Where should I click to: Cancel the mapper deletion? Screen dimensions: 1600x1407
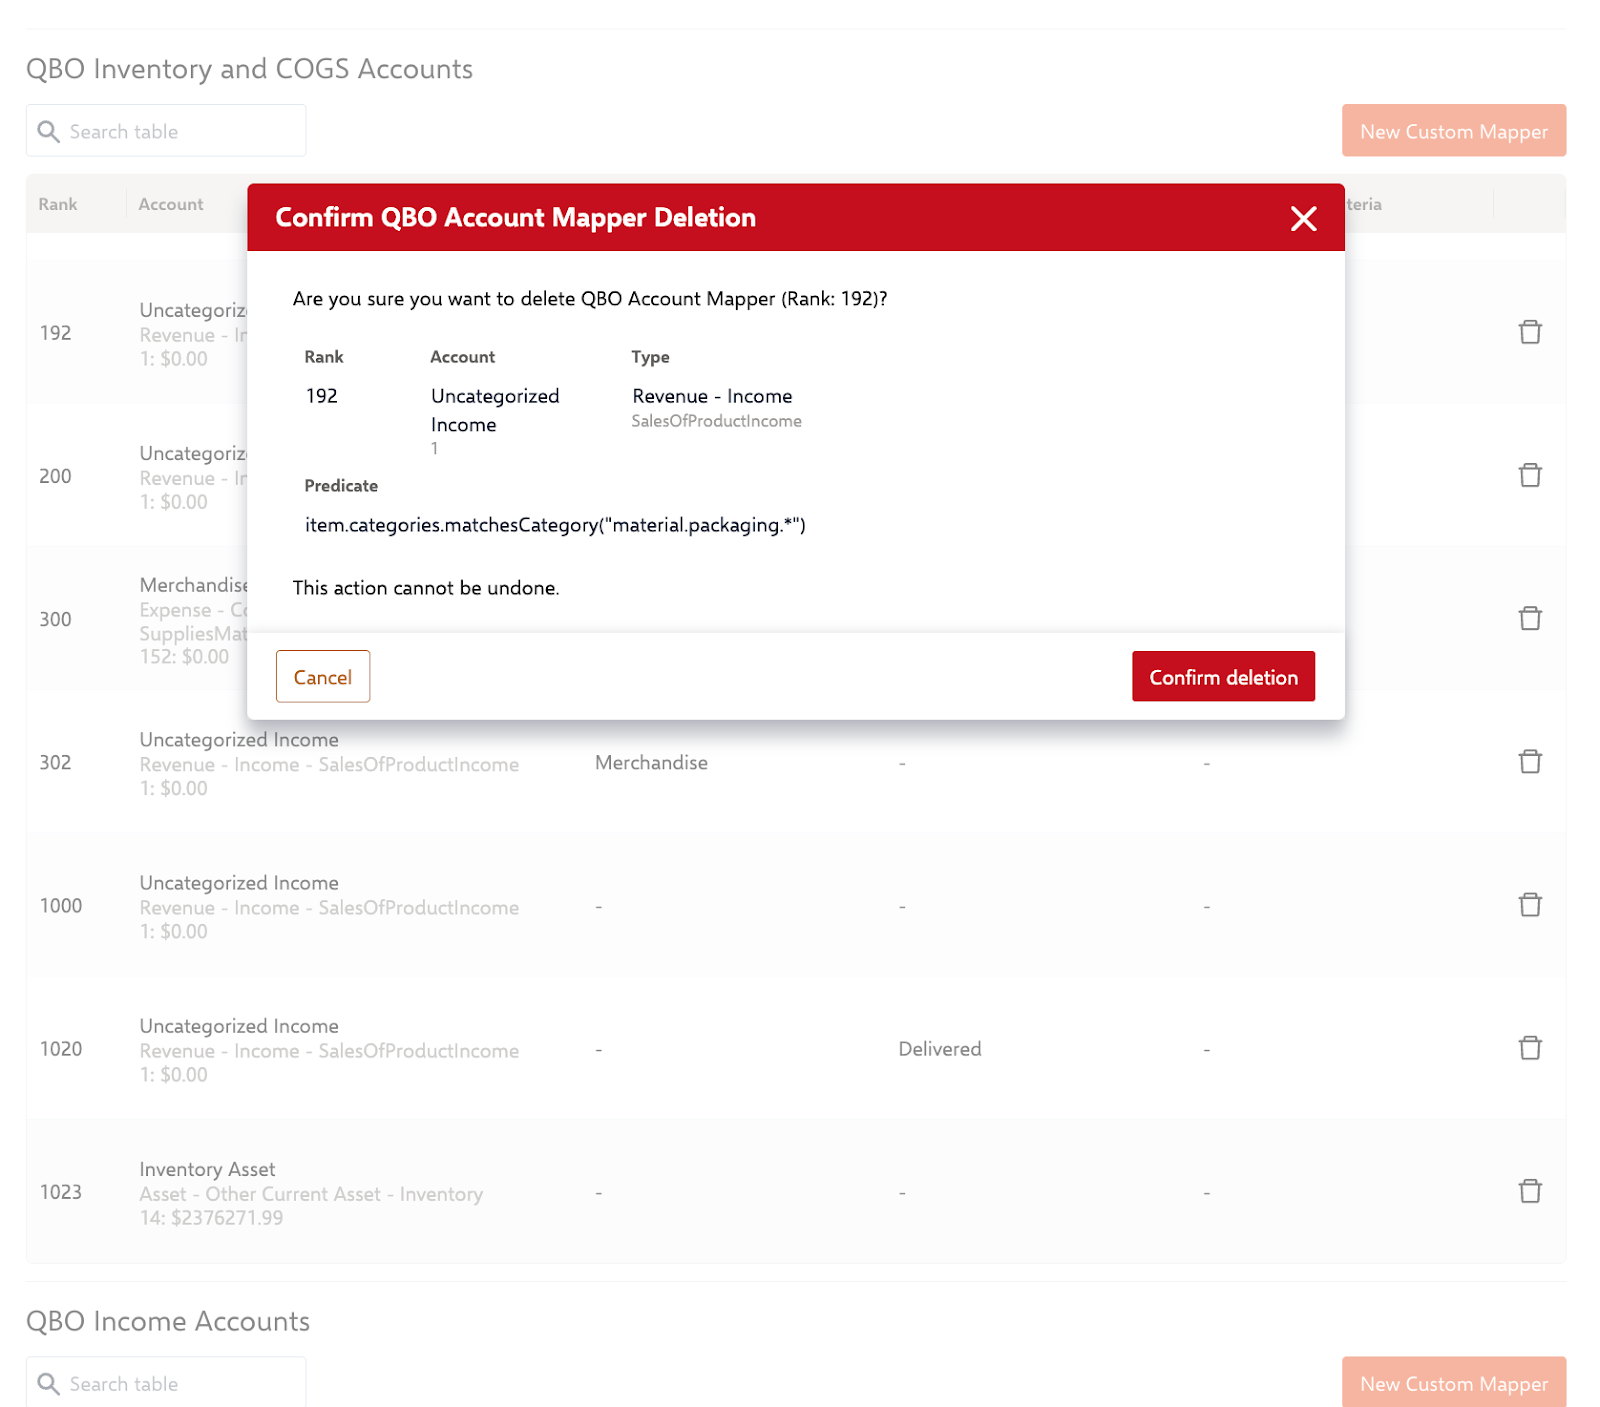[322, 677]
